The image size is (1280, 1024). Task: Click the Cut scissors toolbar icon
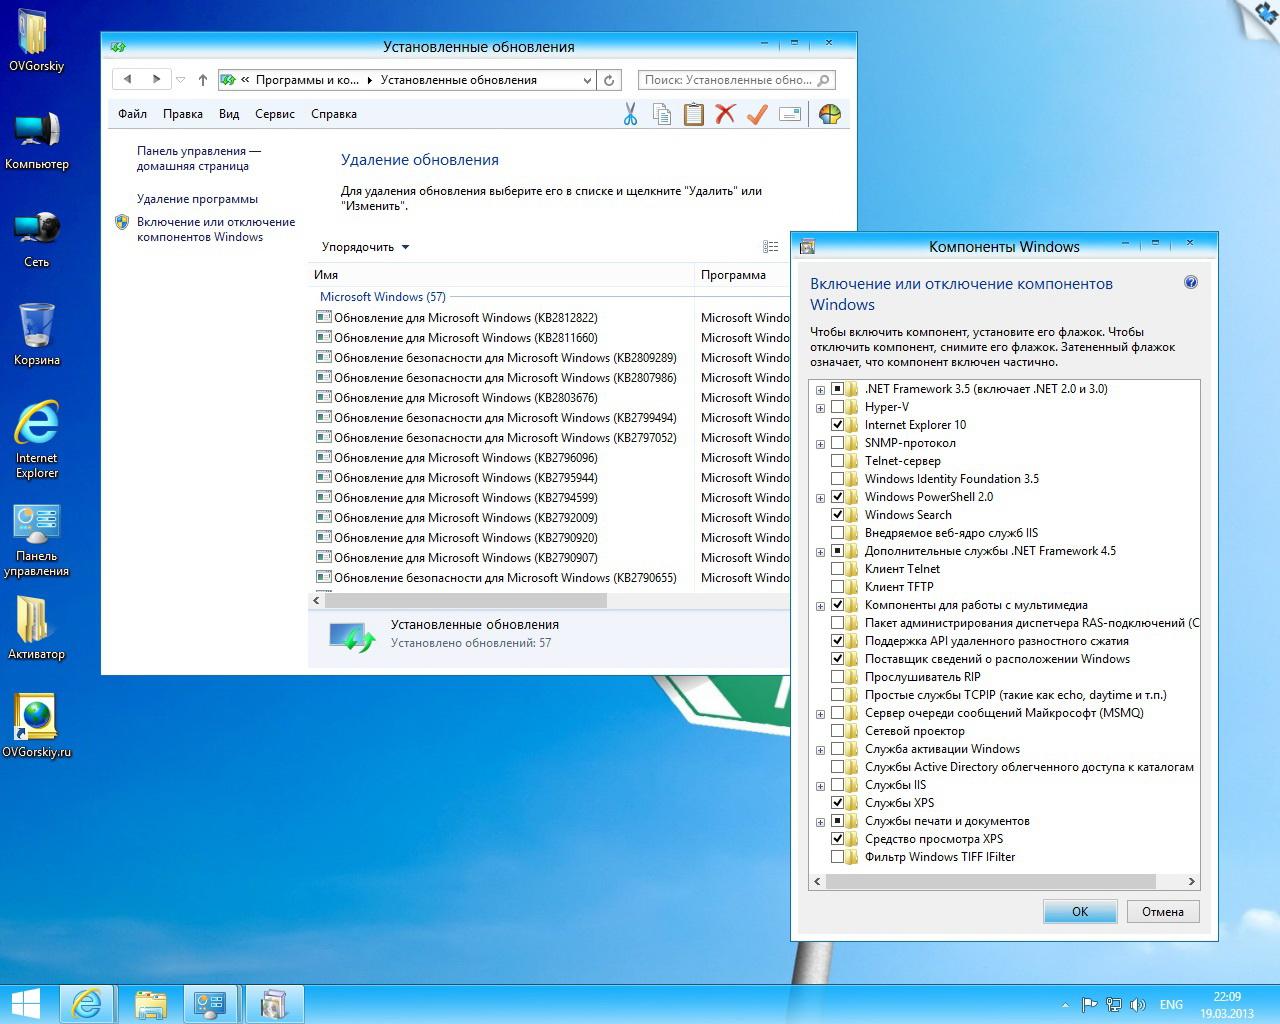click(630, 114)
